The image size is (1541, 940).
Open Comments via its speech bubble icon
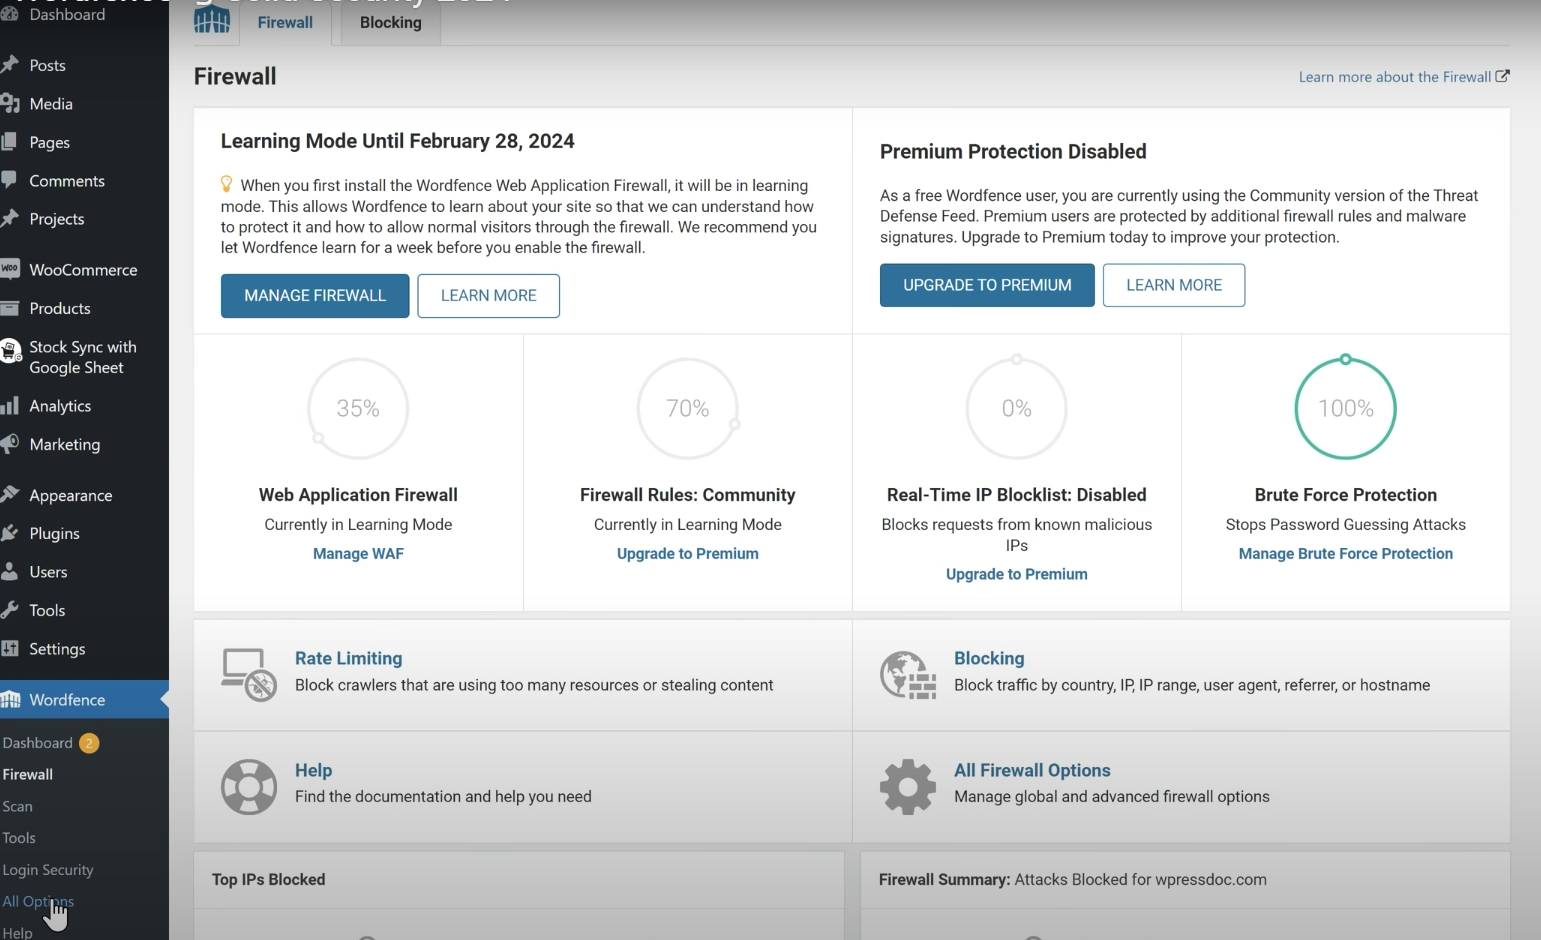coord(10,180)
